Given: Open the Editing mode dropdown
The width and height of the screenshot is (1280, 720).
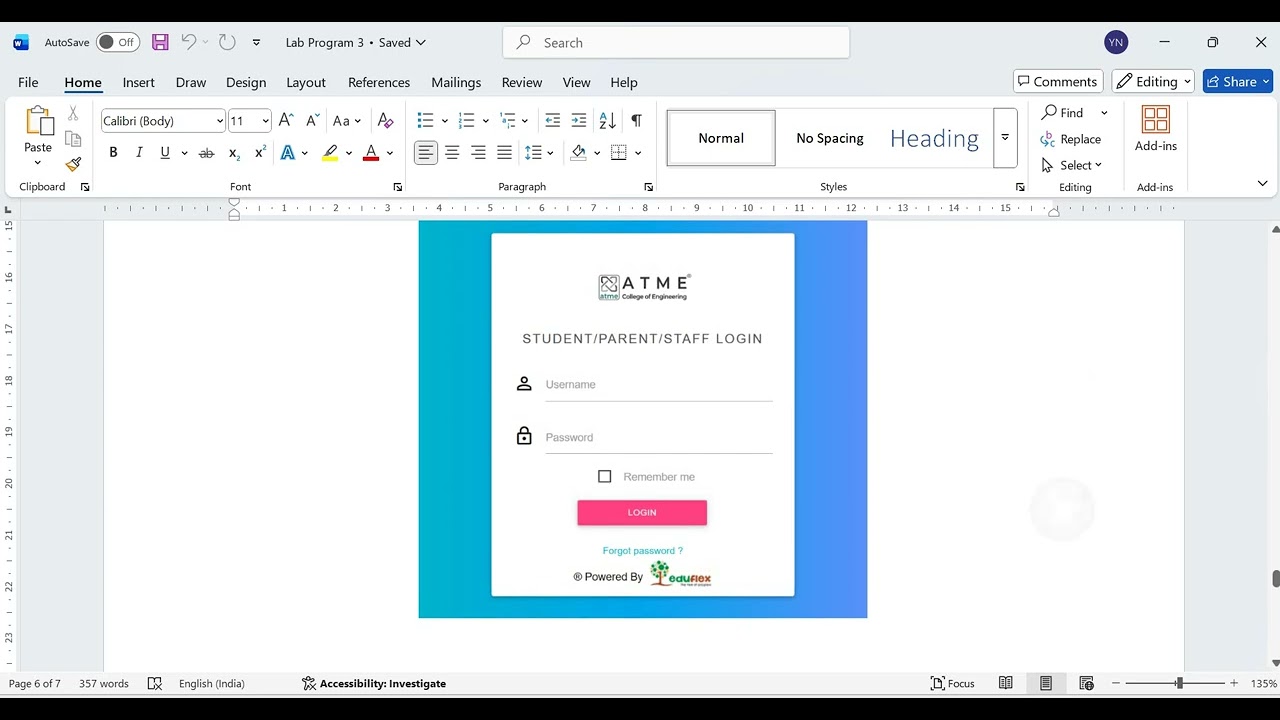Looking at the screenshot, I should coord(1154,82).
